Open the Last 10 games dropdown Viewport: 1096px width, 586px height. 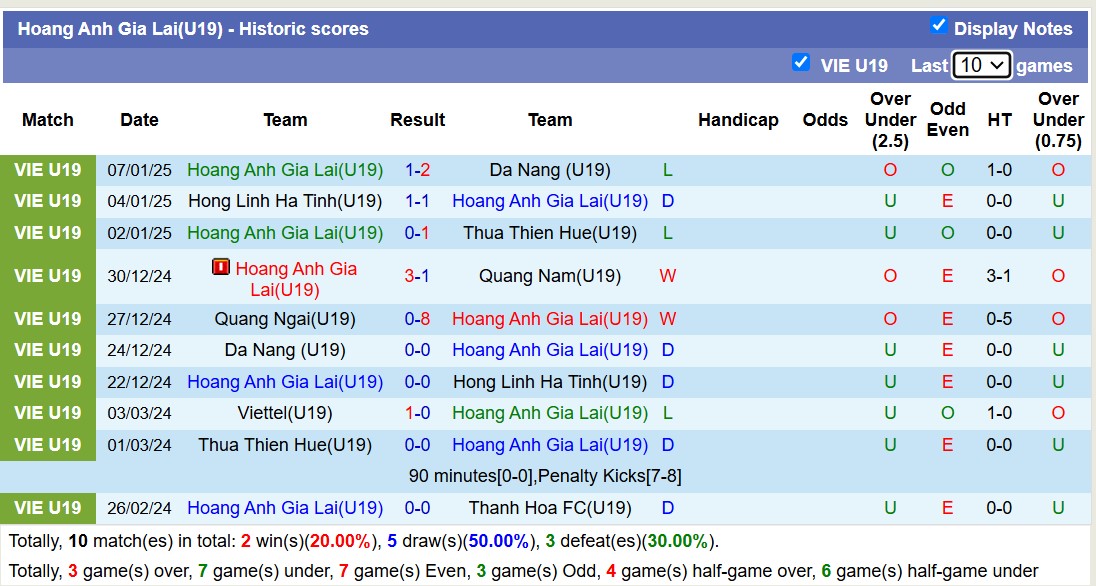tap(983, 63)
